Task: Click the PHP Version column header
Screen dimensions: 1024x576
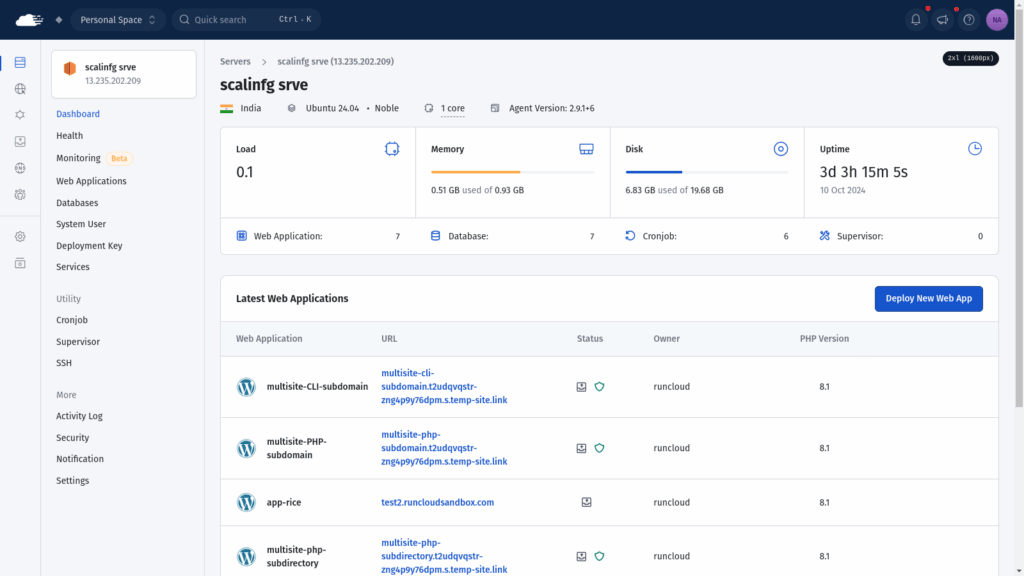Action: click(824, 338)
